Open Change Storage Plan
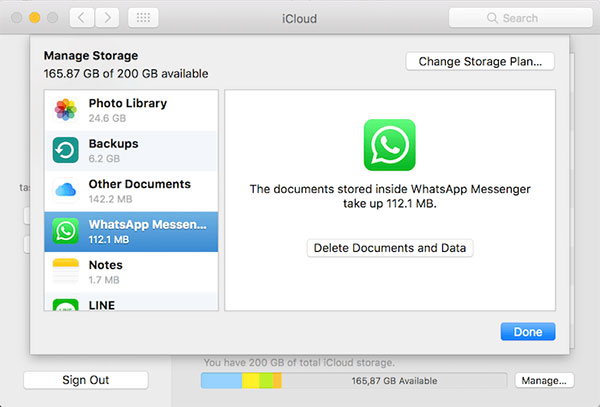This screenshot has width=600, height=407. (x=480, y=62)
